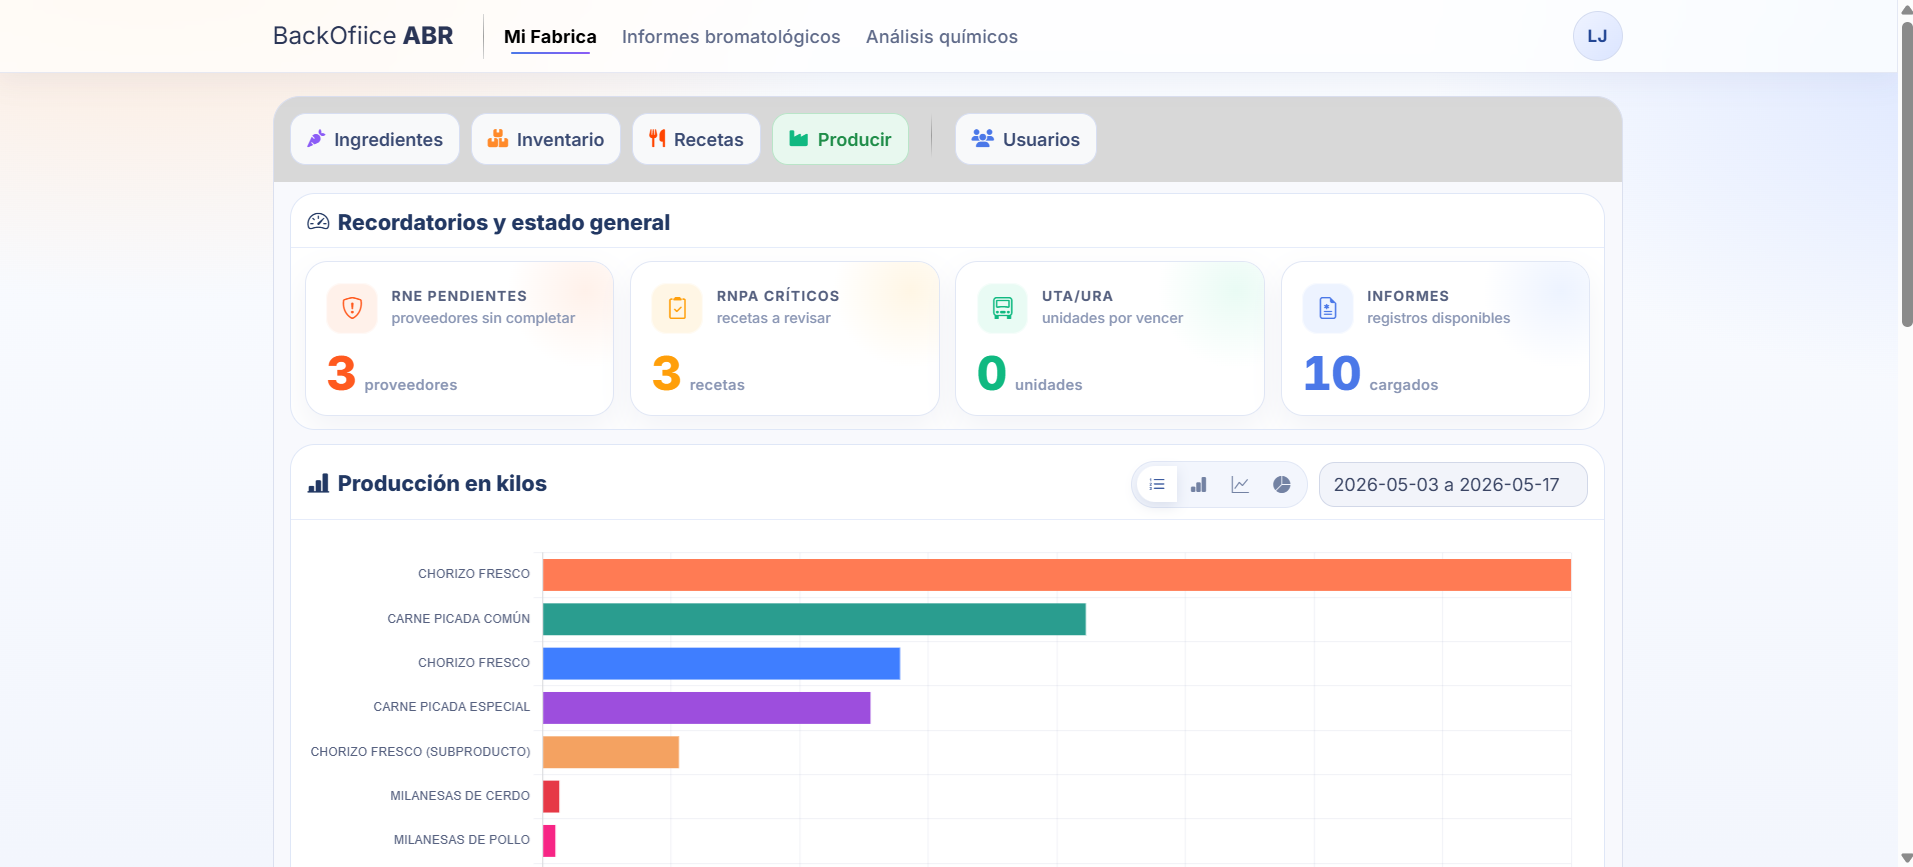Screen dimensions: 1913x867
Task: Open Análisis químicos in the top navigation
Action: [x=942, y=37]
